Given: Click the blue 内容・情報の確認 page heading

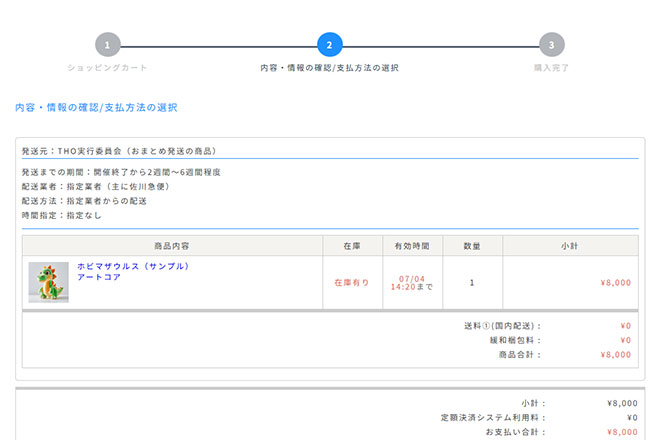Looking at the screenshot, I should coord(97,107).
